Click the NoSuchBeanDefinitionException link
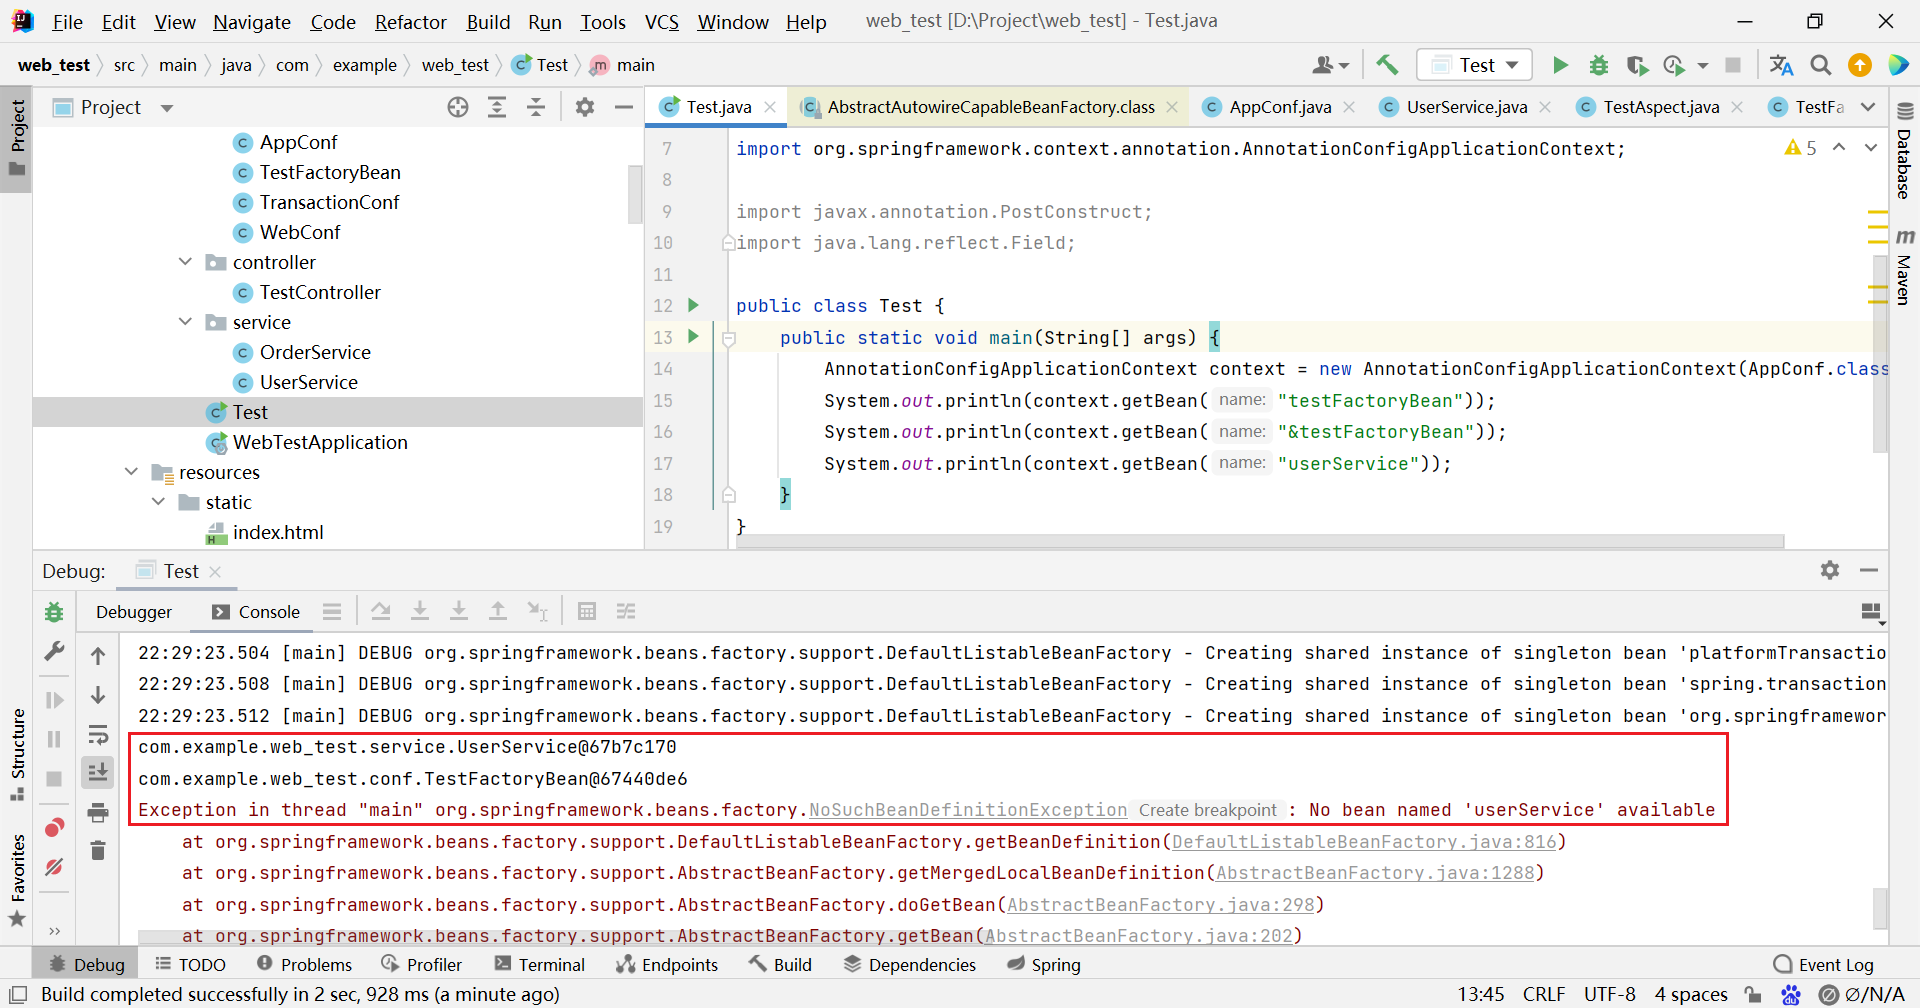This screenshot has height=1008, width=1920. tap(967, 810)
